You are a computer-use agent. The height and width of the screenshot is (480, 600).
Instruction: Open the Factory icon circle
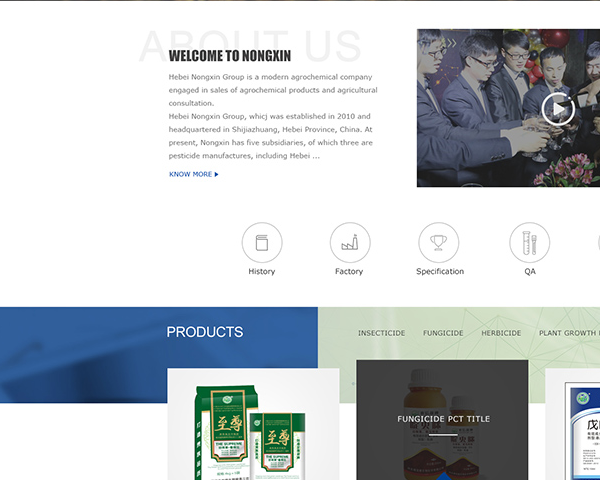click(350, 243)
